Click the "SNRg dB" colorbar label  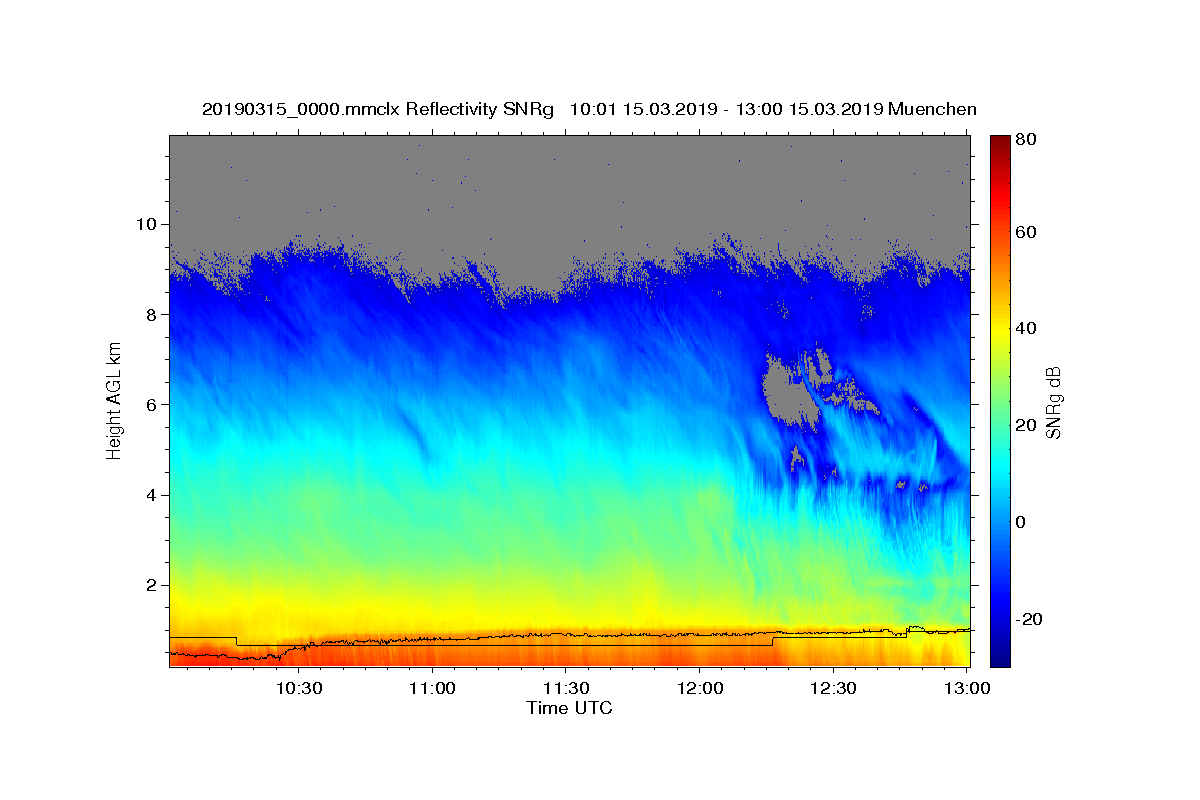[x=1054, y=403]
